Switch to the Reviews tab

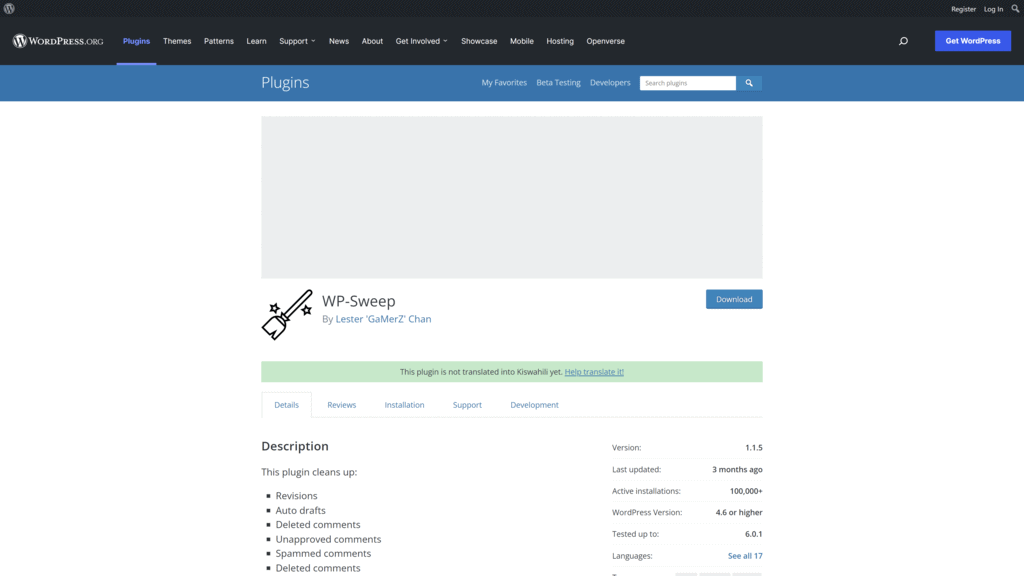point(342,405)
